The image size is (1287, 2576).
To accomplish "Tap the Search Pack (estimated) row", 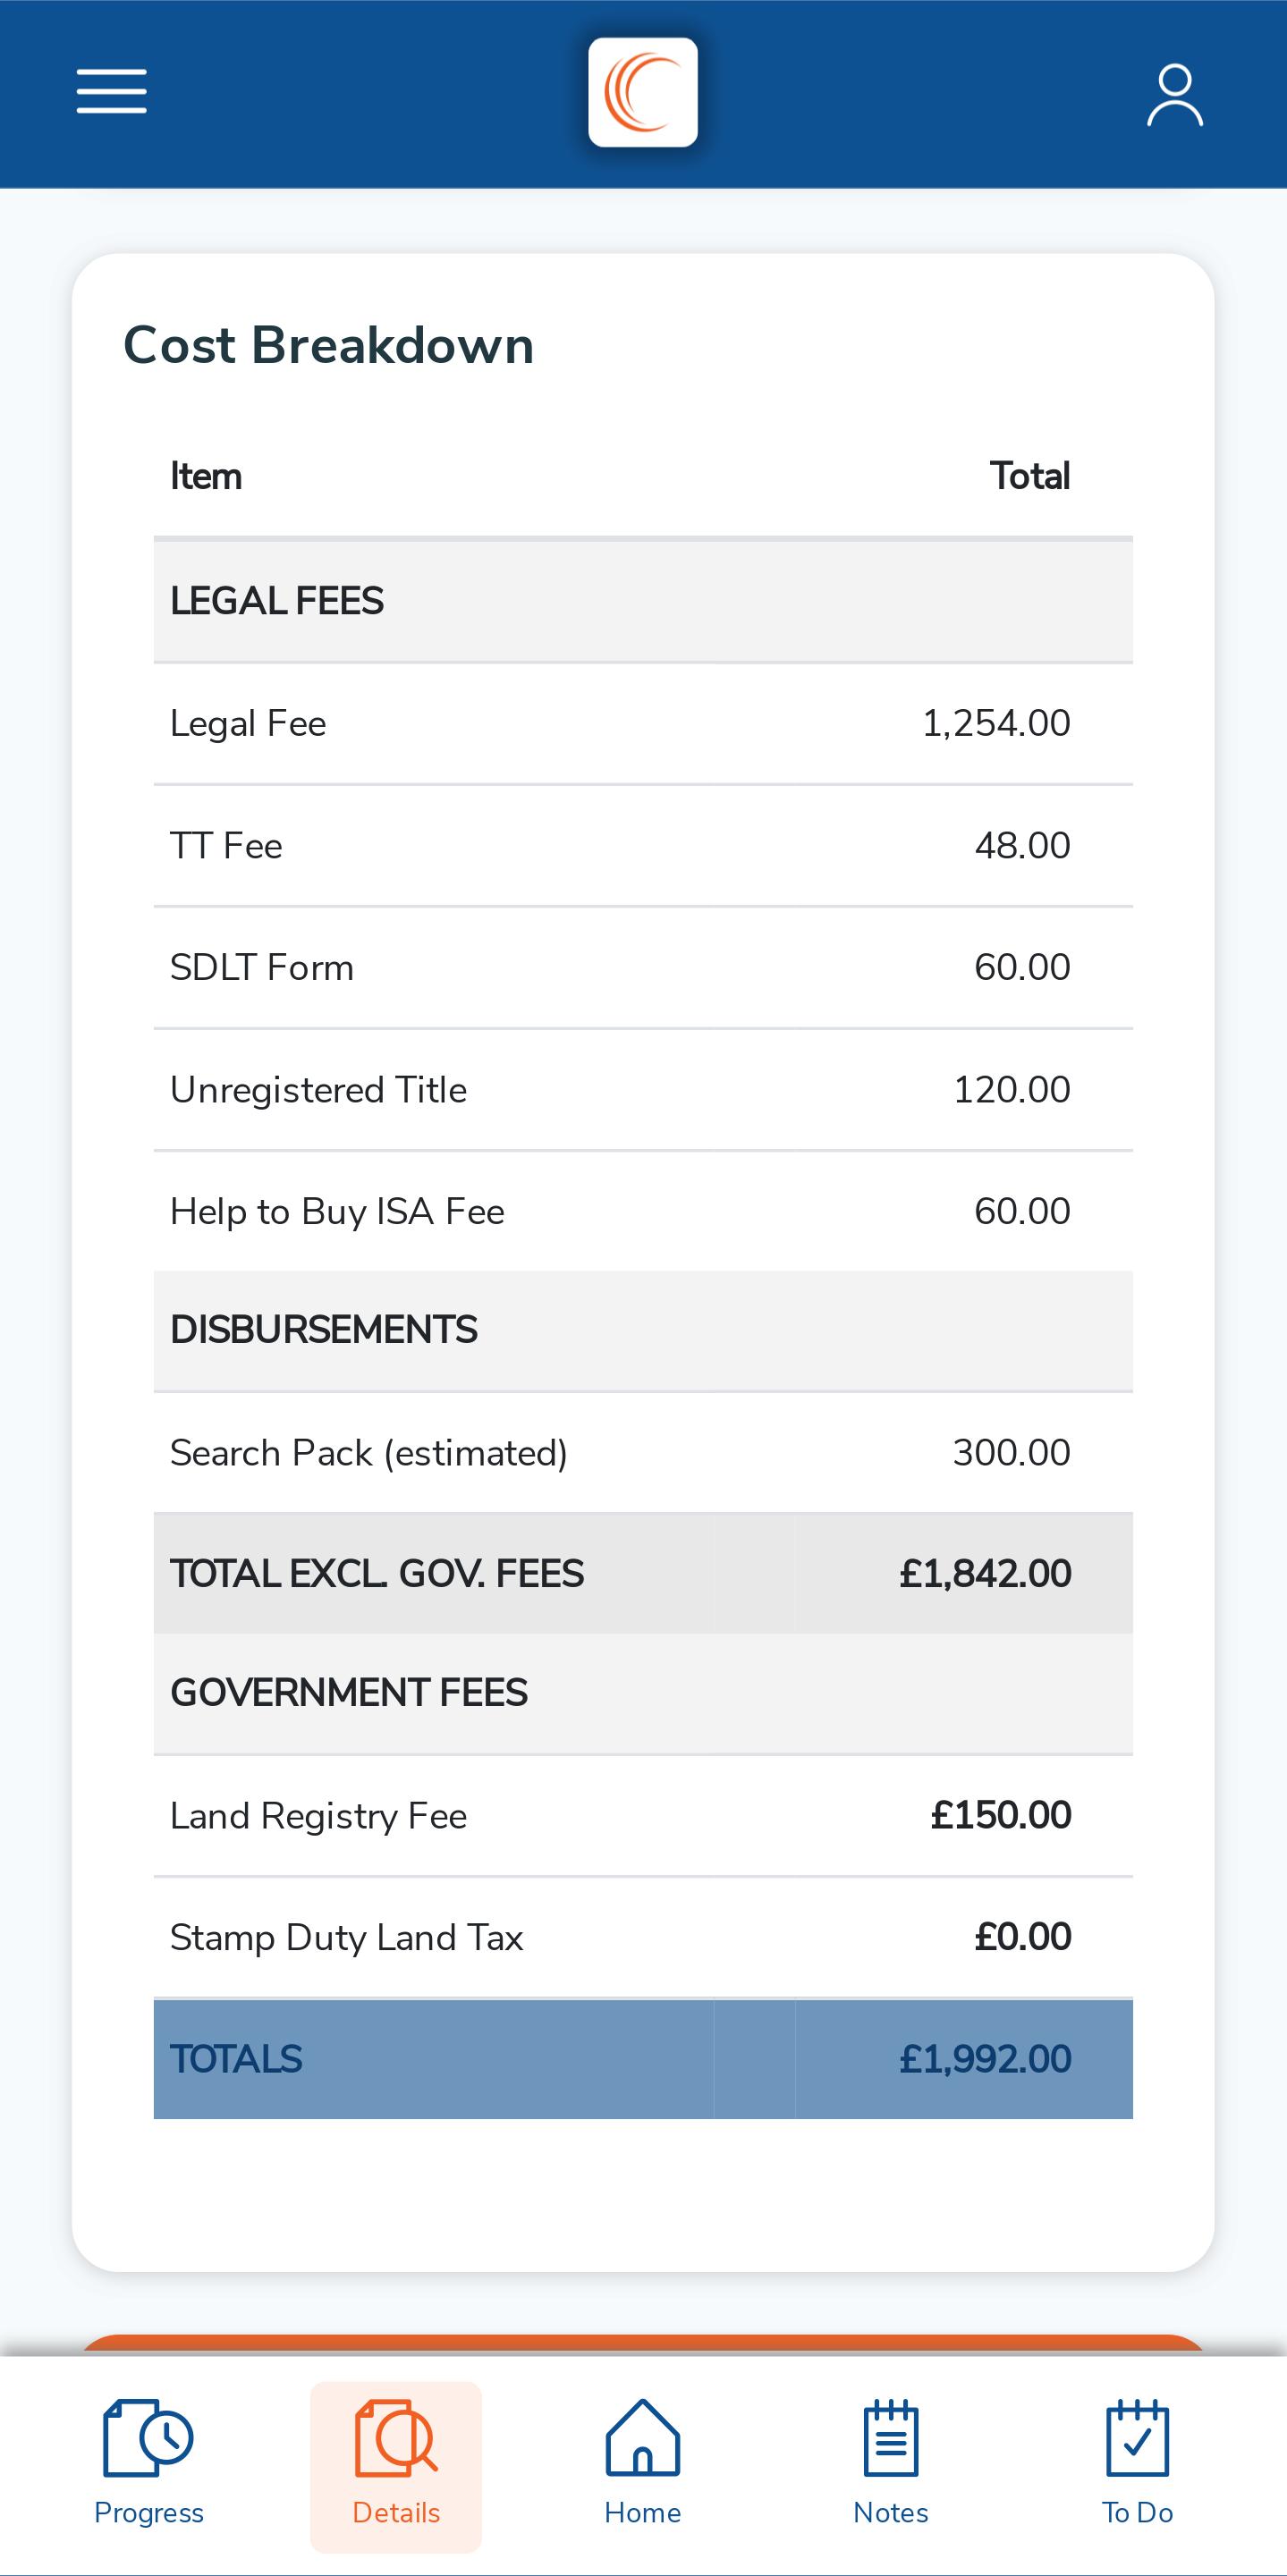I will [643, 1453].
